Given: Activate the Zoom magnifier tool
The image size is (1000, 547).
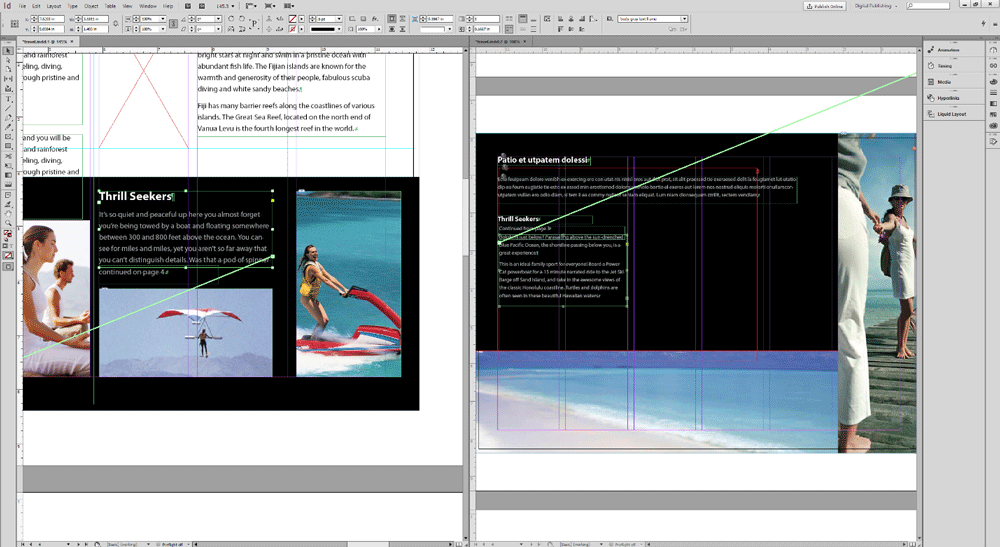Looking at the screenshot, I should [x=8, y=222].
